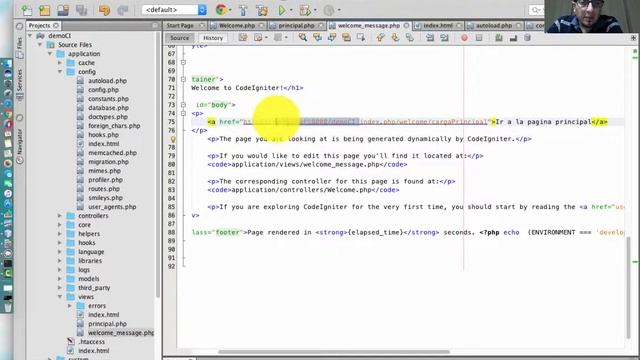Expand the errors folder
Screen dimensions: 640x360
[x=70, y=306]
